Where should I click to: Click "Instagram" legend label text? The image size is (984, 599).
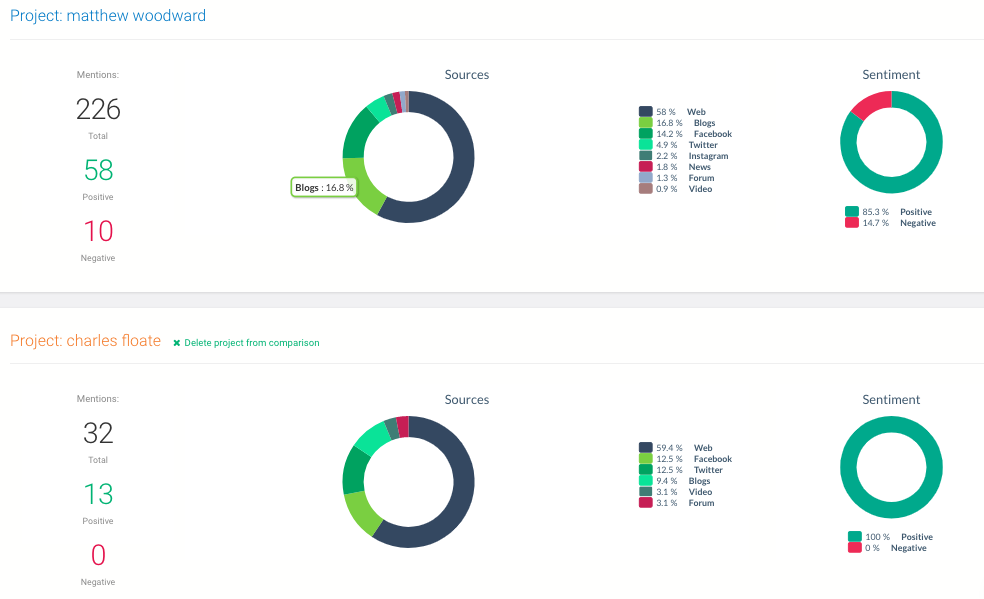(709, 156)
